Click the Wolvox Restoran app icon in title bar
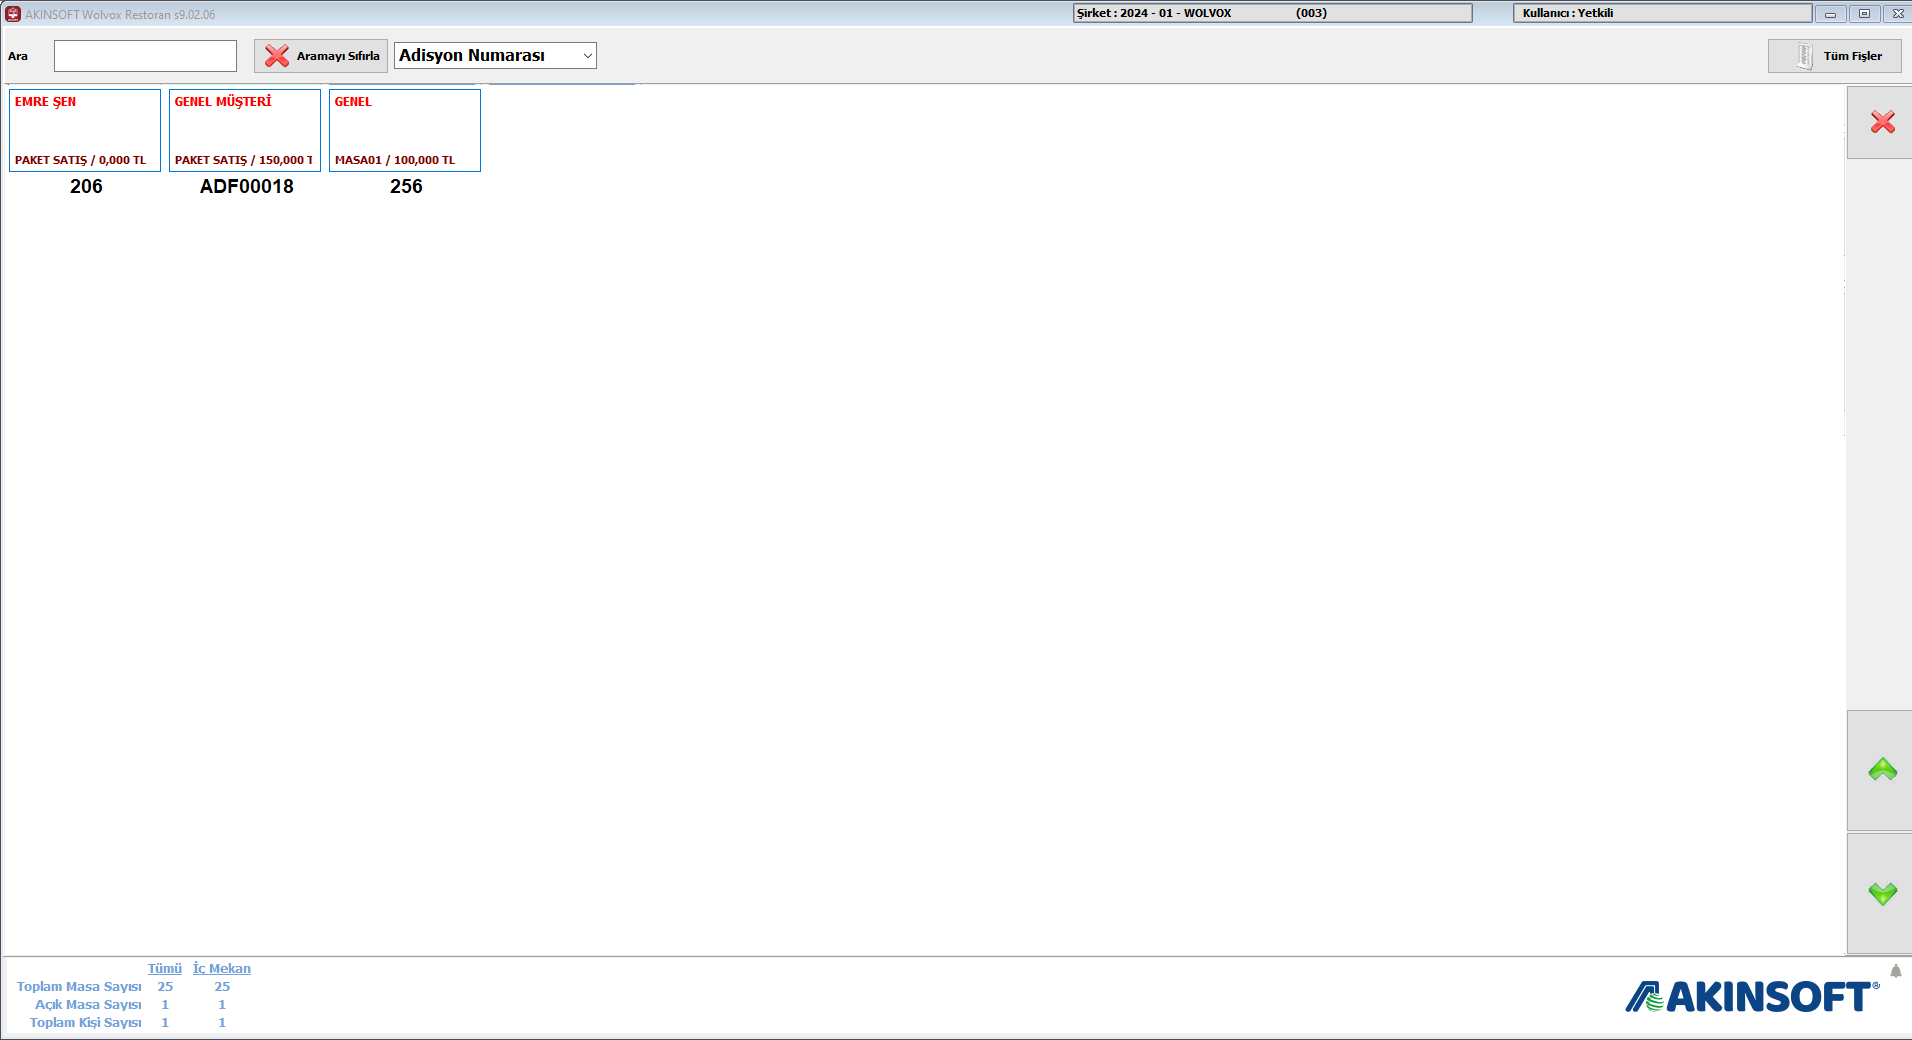 coord(13,14)
